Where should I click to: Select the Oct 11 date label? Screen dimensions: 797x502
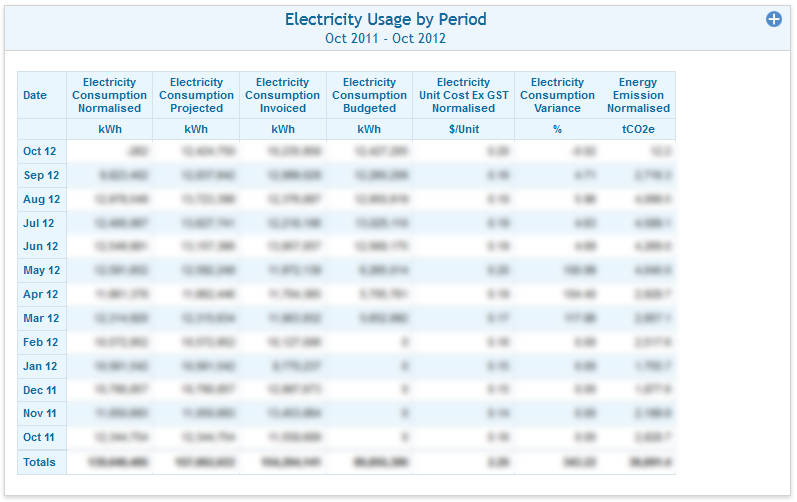point(41,438)
